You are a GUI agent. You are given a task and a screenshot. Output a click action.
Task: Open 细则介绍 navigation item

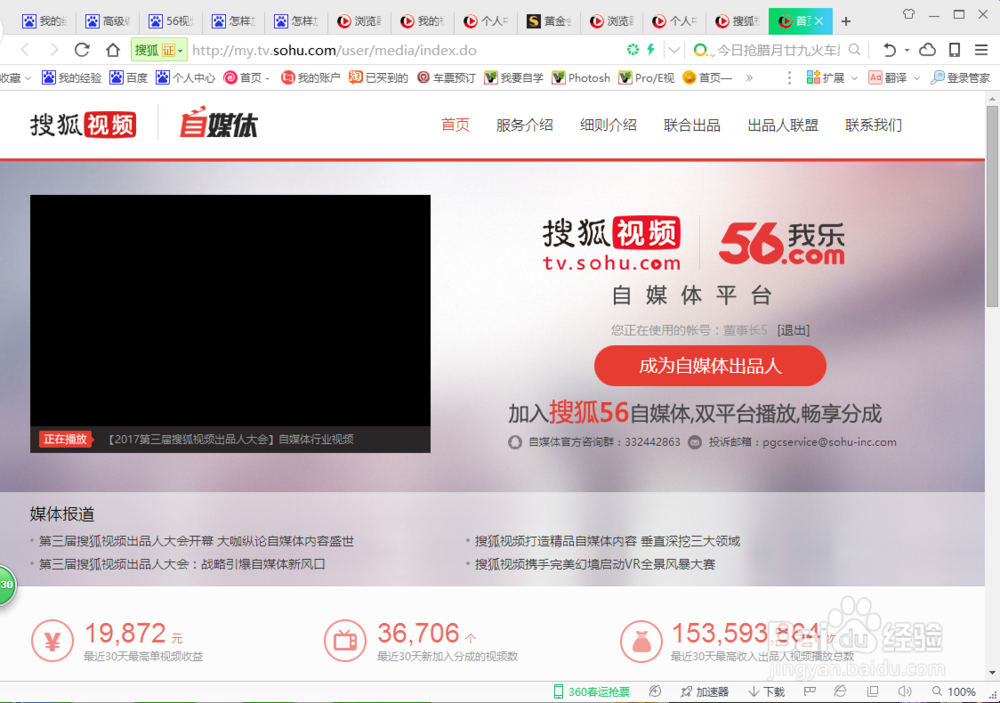[x=608, y=125]
